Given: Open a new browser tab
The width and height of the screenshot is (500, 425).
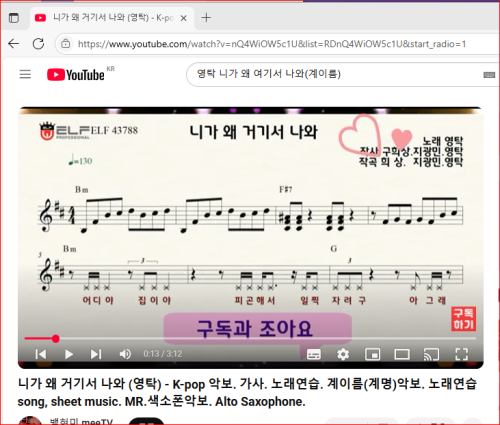Looking at the screenshot, I should point(206,18).
